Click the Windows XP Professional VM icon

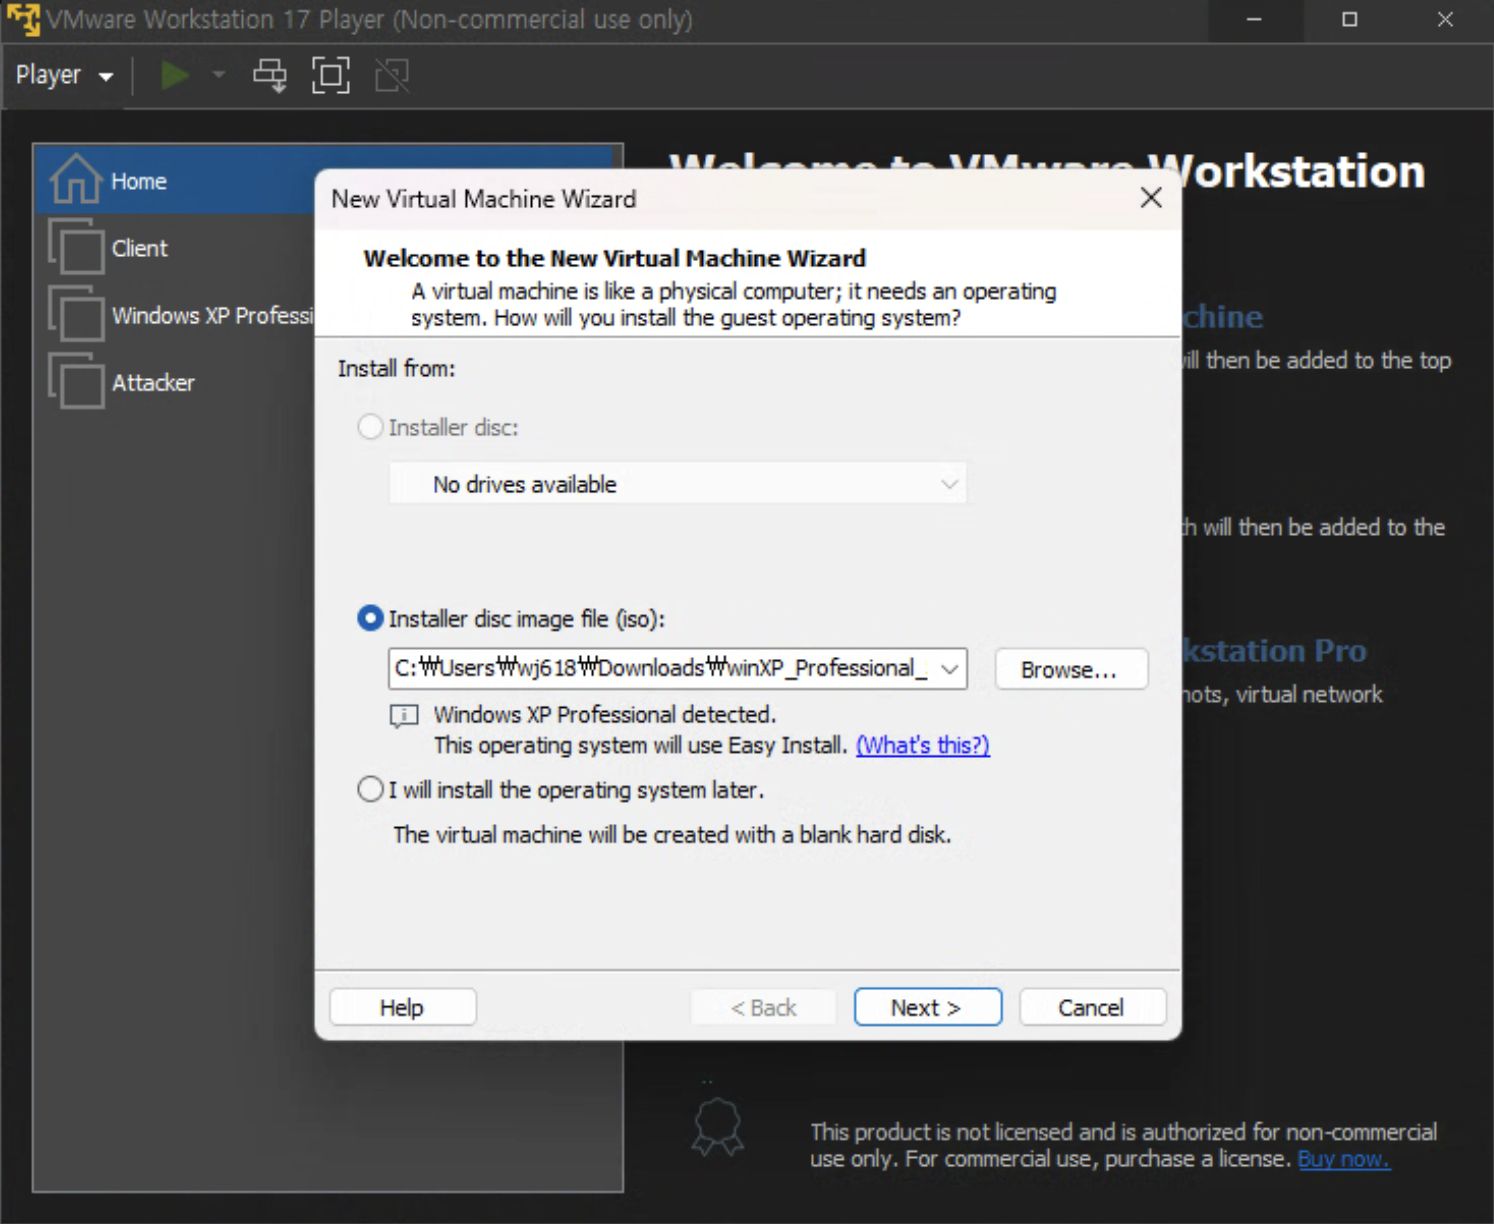pyautogui.click(x=76, y=313)
